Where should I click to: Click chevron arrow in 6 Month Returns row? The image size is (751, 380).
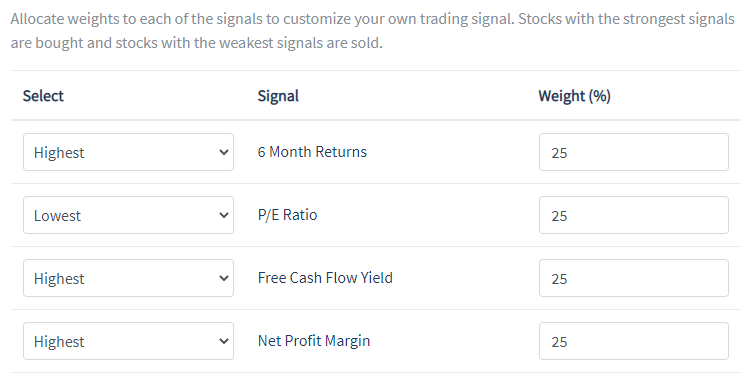pyautogui.click(x=223, y=152)
